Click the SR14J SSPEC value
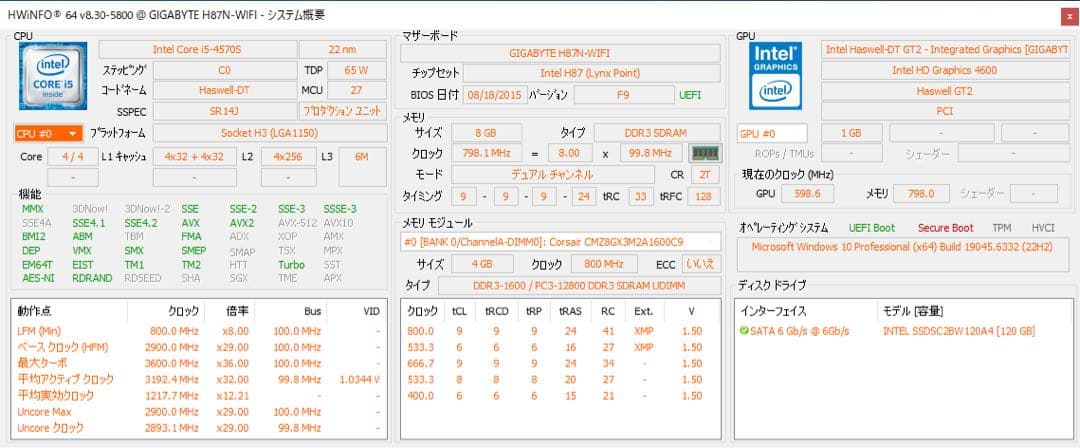Screen dimensions: 1080x448 point(225,111)
